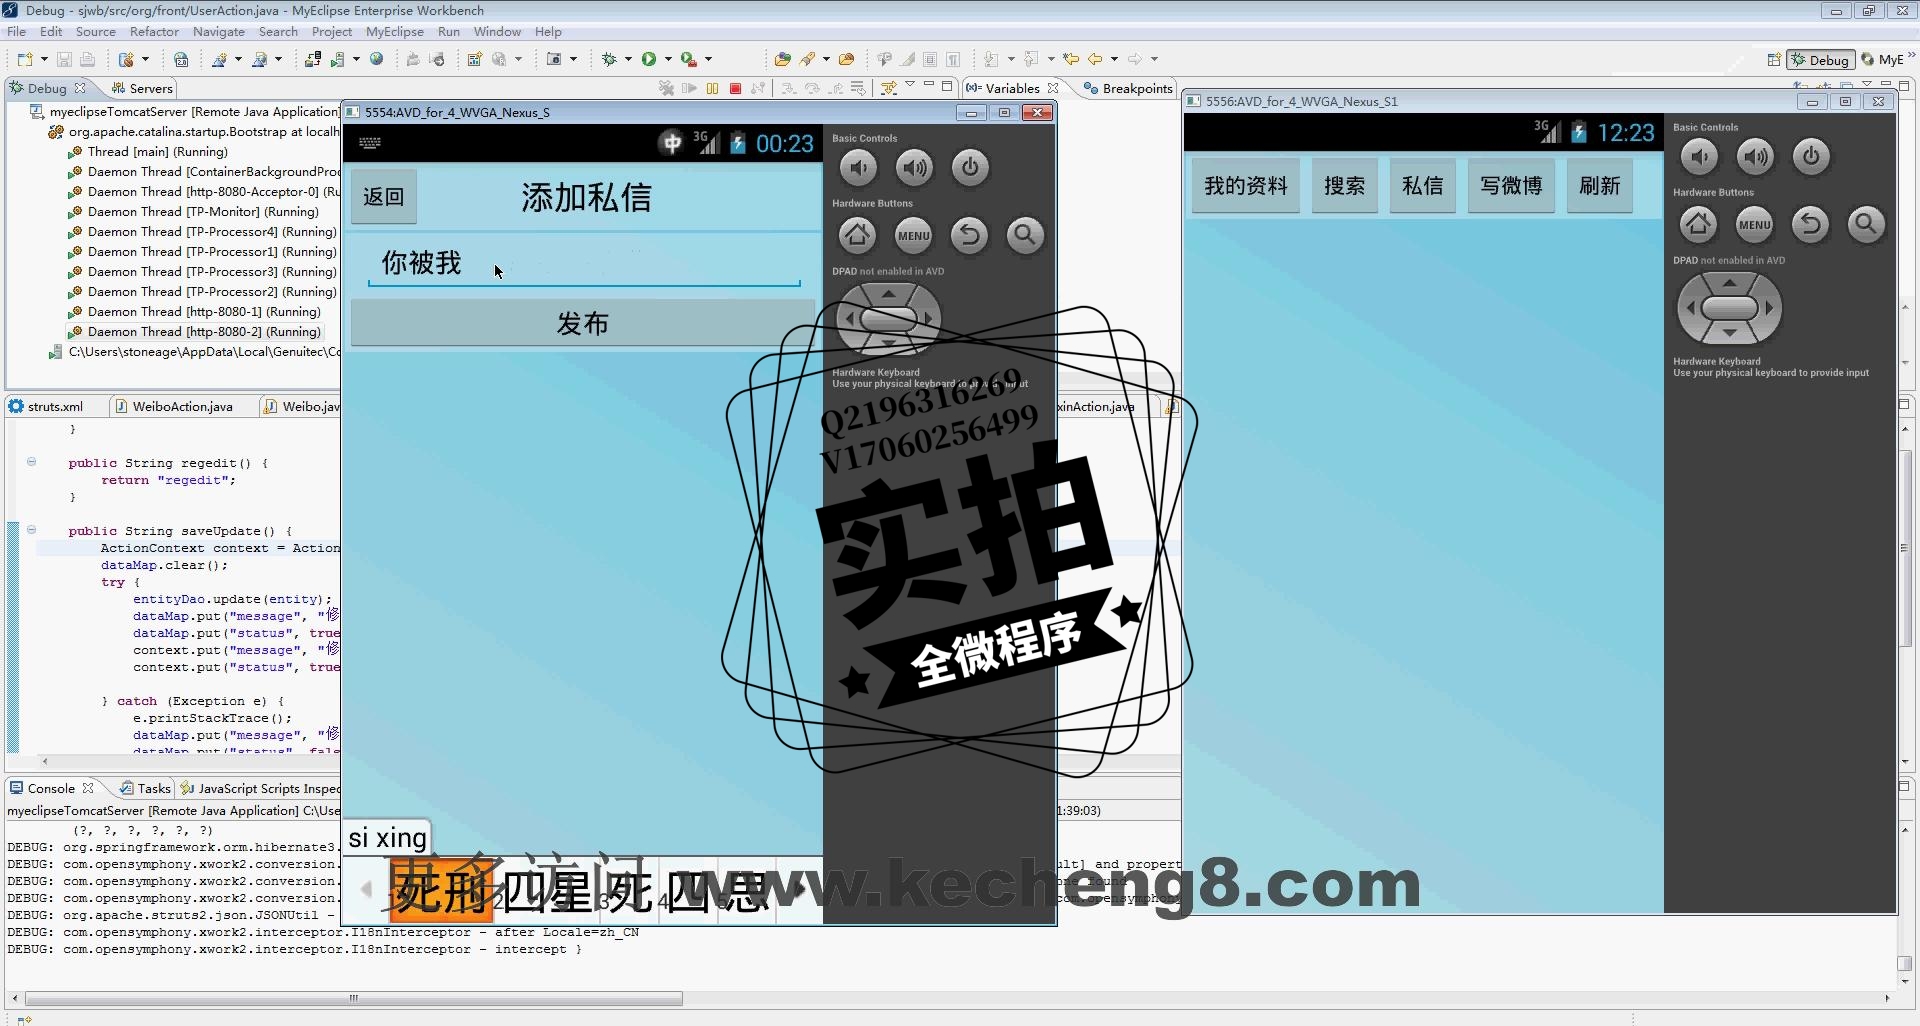
Task: Switch to the Servers tab
Action: [143, 88]
